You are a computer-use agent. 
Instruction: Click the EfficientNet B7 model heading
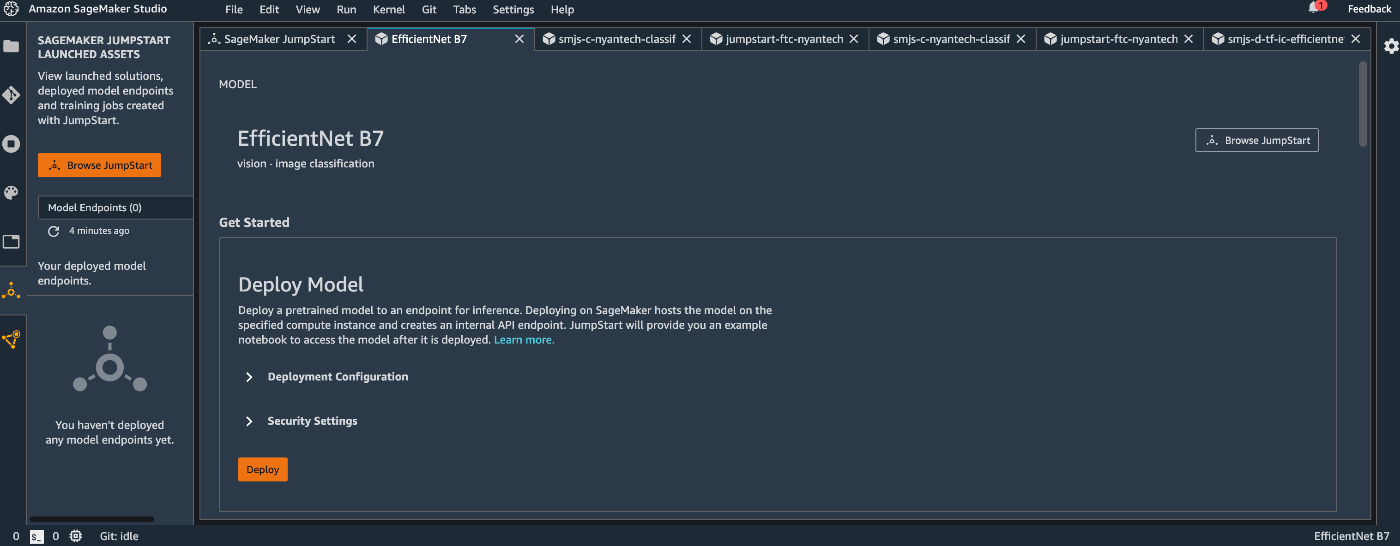[311, 138]
